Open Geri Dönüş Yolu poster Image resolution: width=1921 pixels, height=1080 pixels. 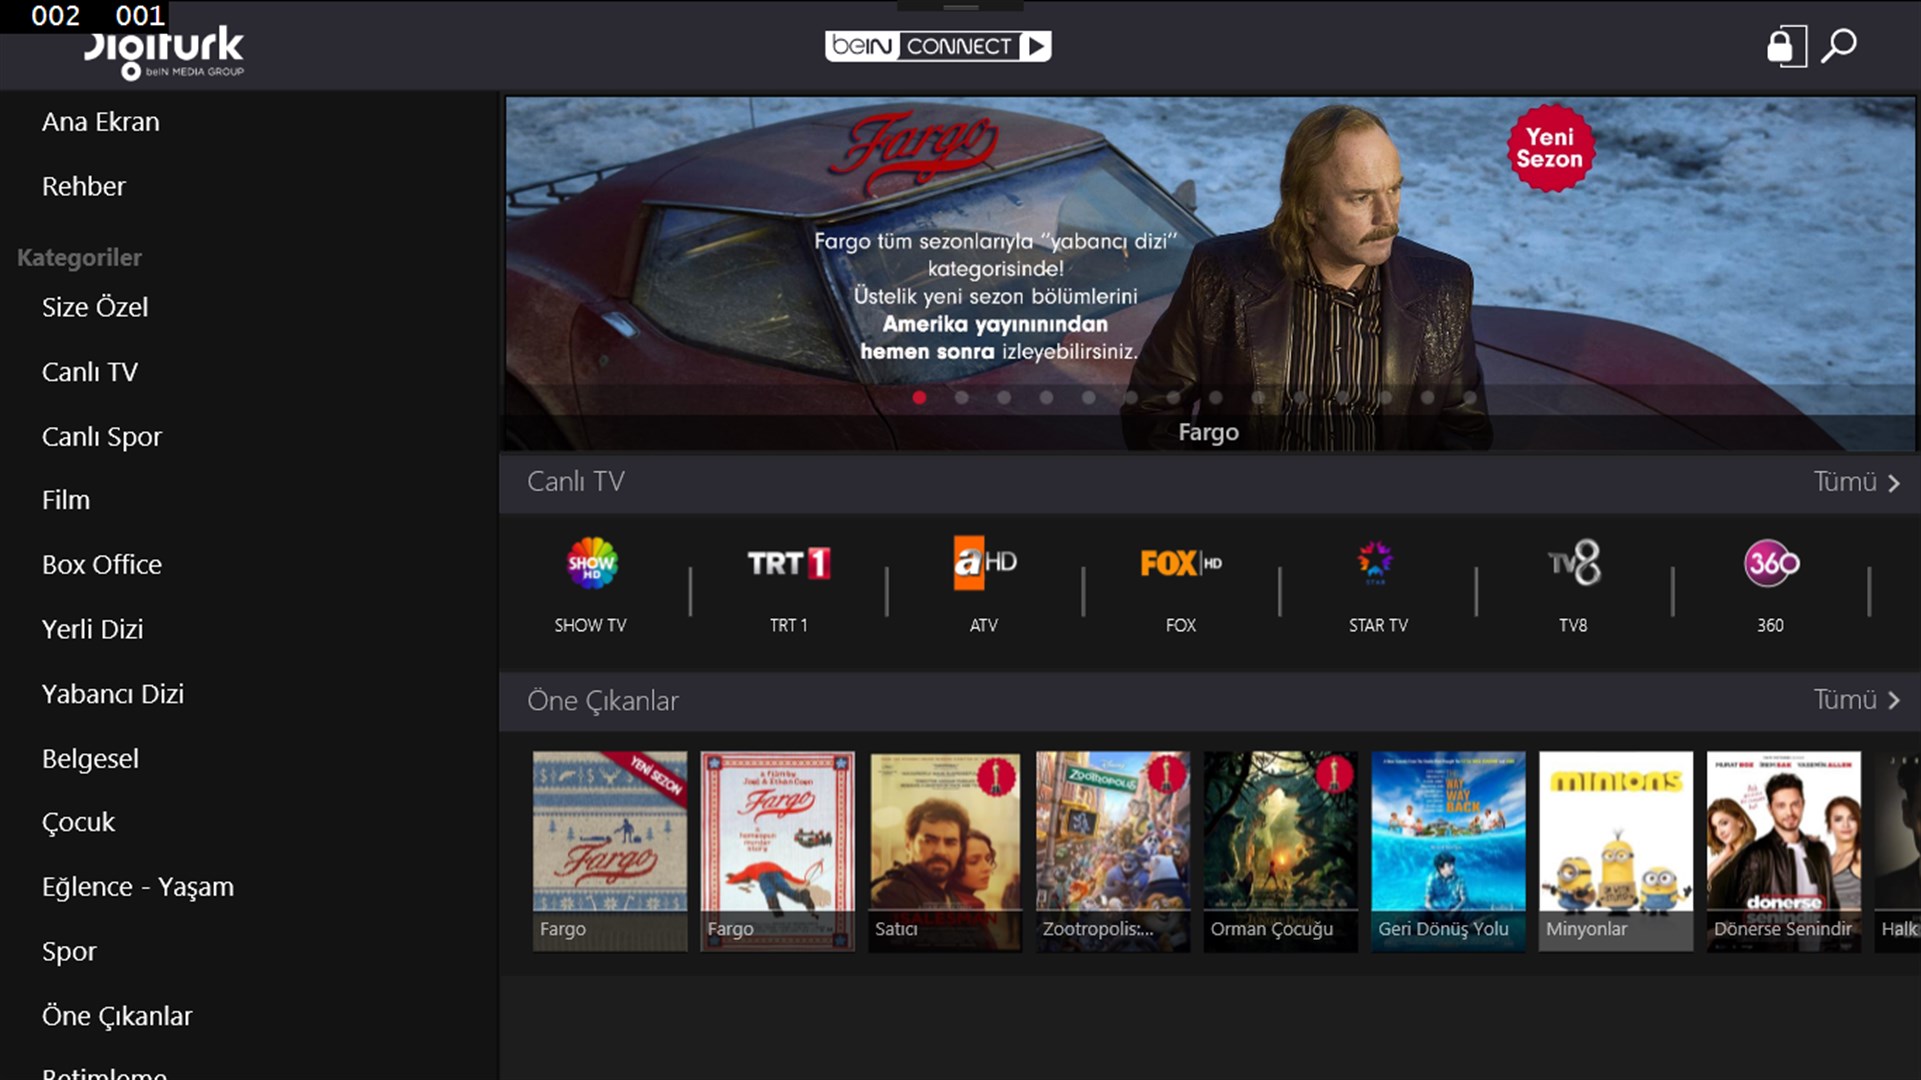click(x=1449, y=851)
